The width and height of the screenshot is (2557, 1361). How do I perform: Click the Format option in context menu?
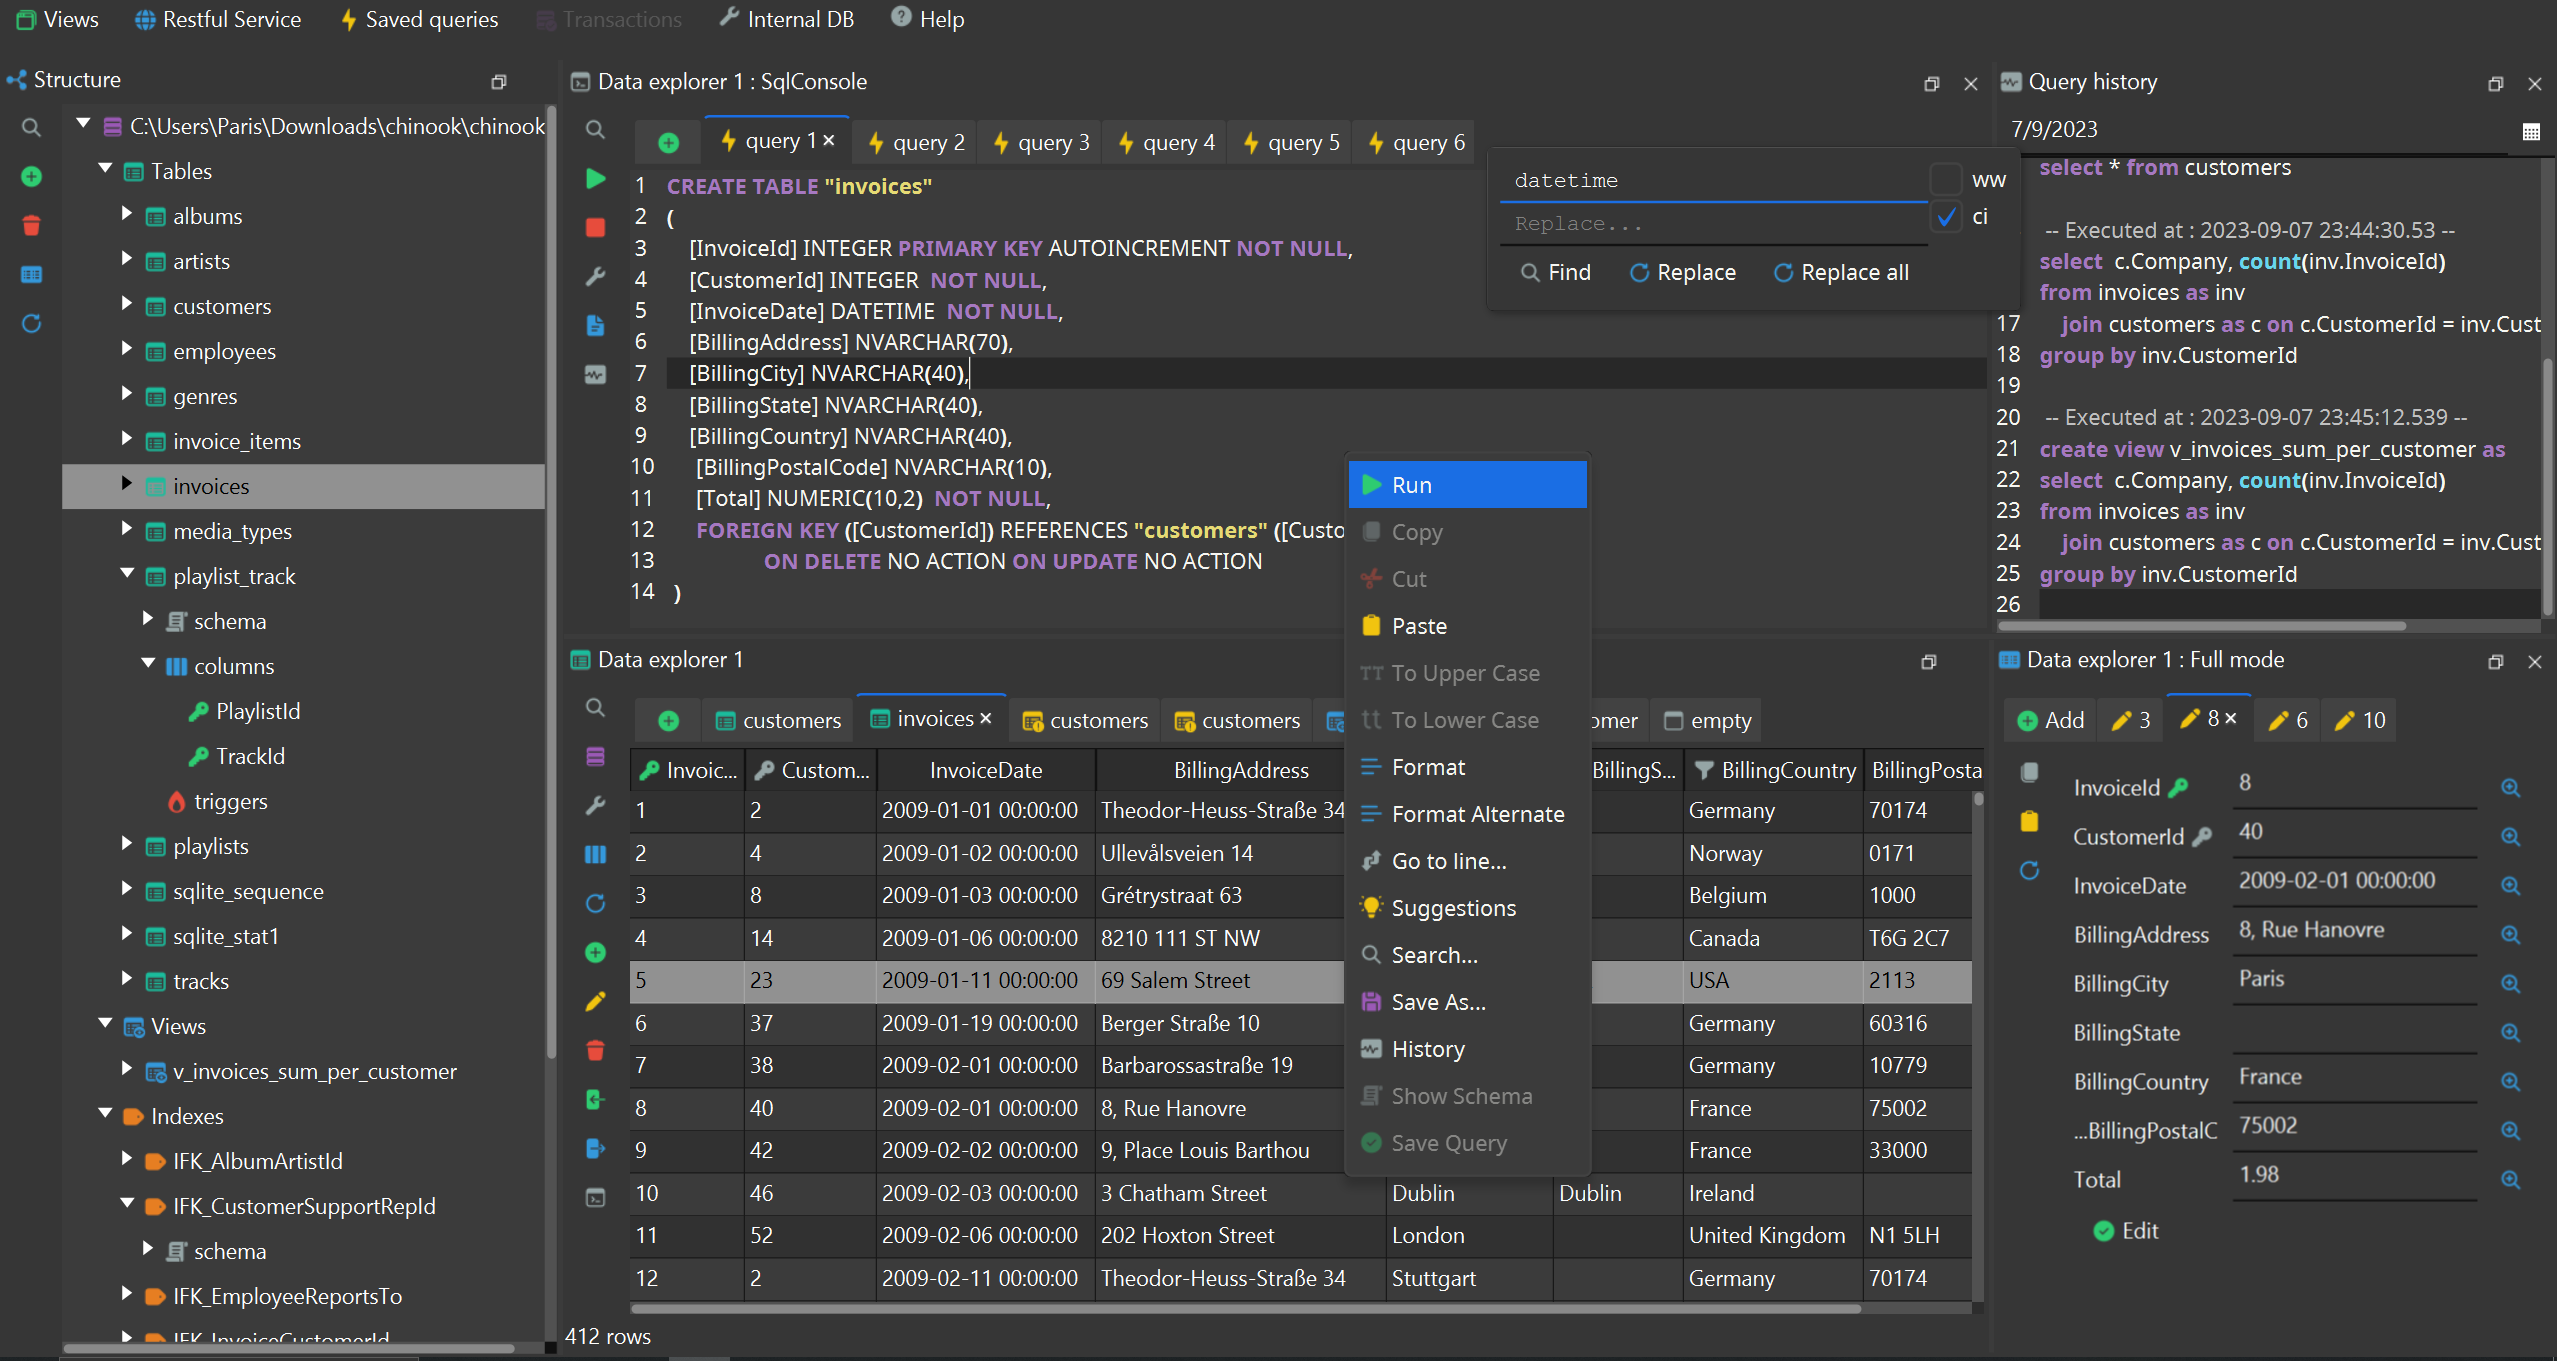1426,766
